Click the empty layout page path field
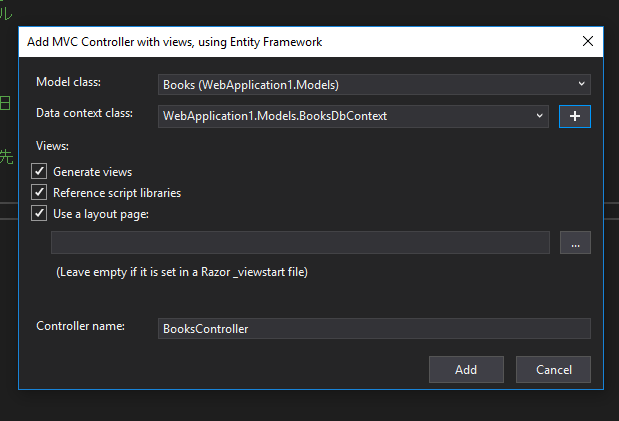This screenshot has height=421, width=619. (300, 242)
